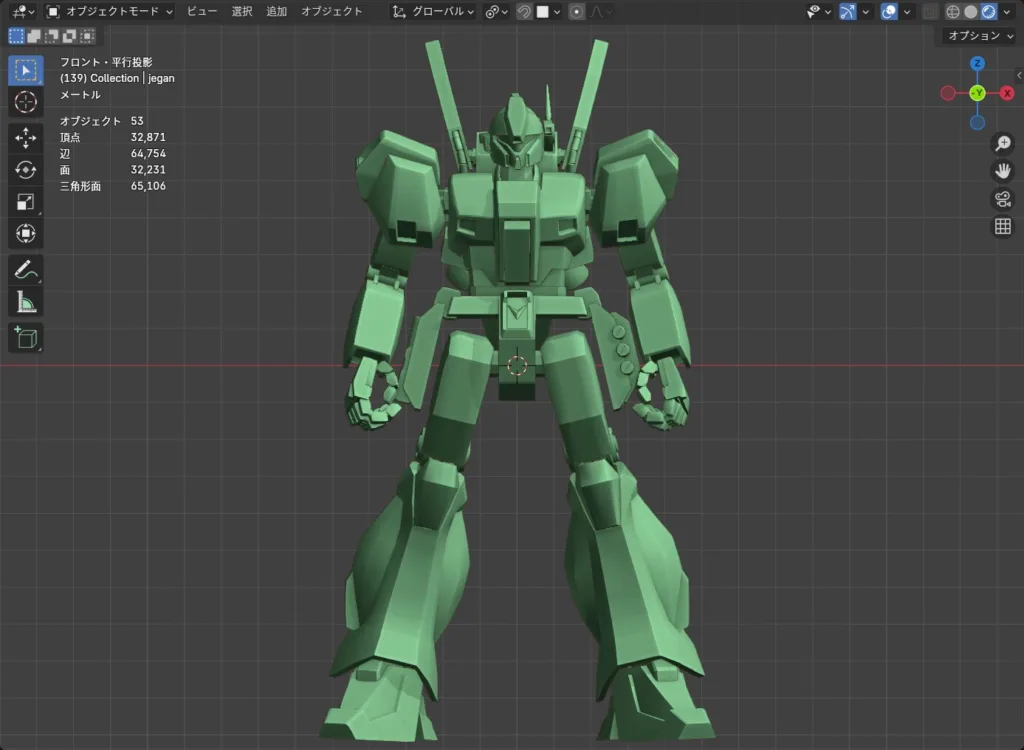Select the Measure tool
The image size is (1024, 750).
(x=26, y=302)
